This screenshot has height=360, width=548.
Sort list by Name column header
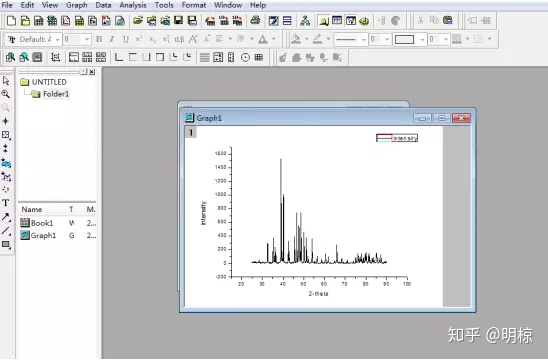[32, 209]
